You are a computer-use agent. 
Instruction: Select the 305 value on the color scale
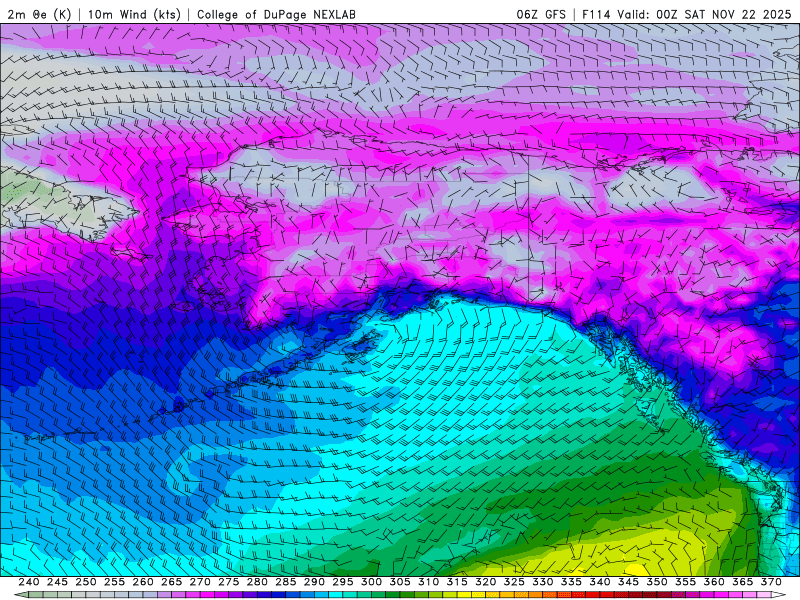click(400, 582)
